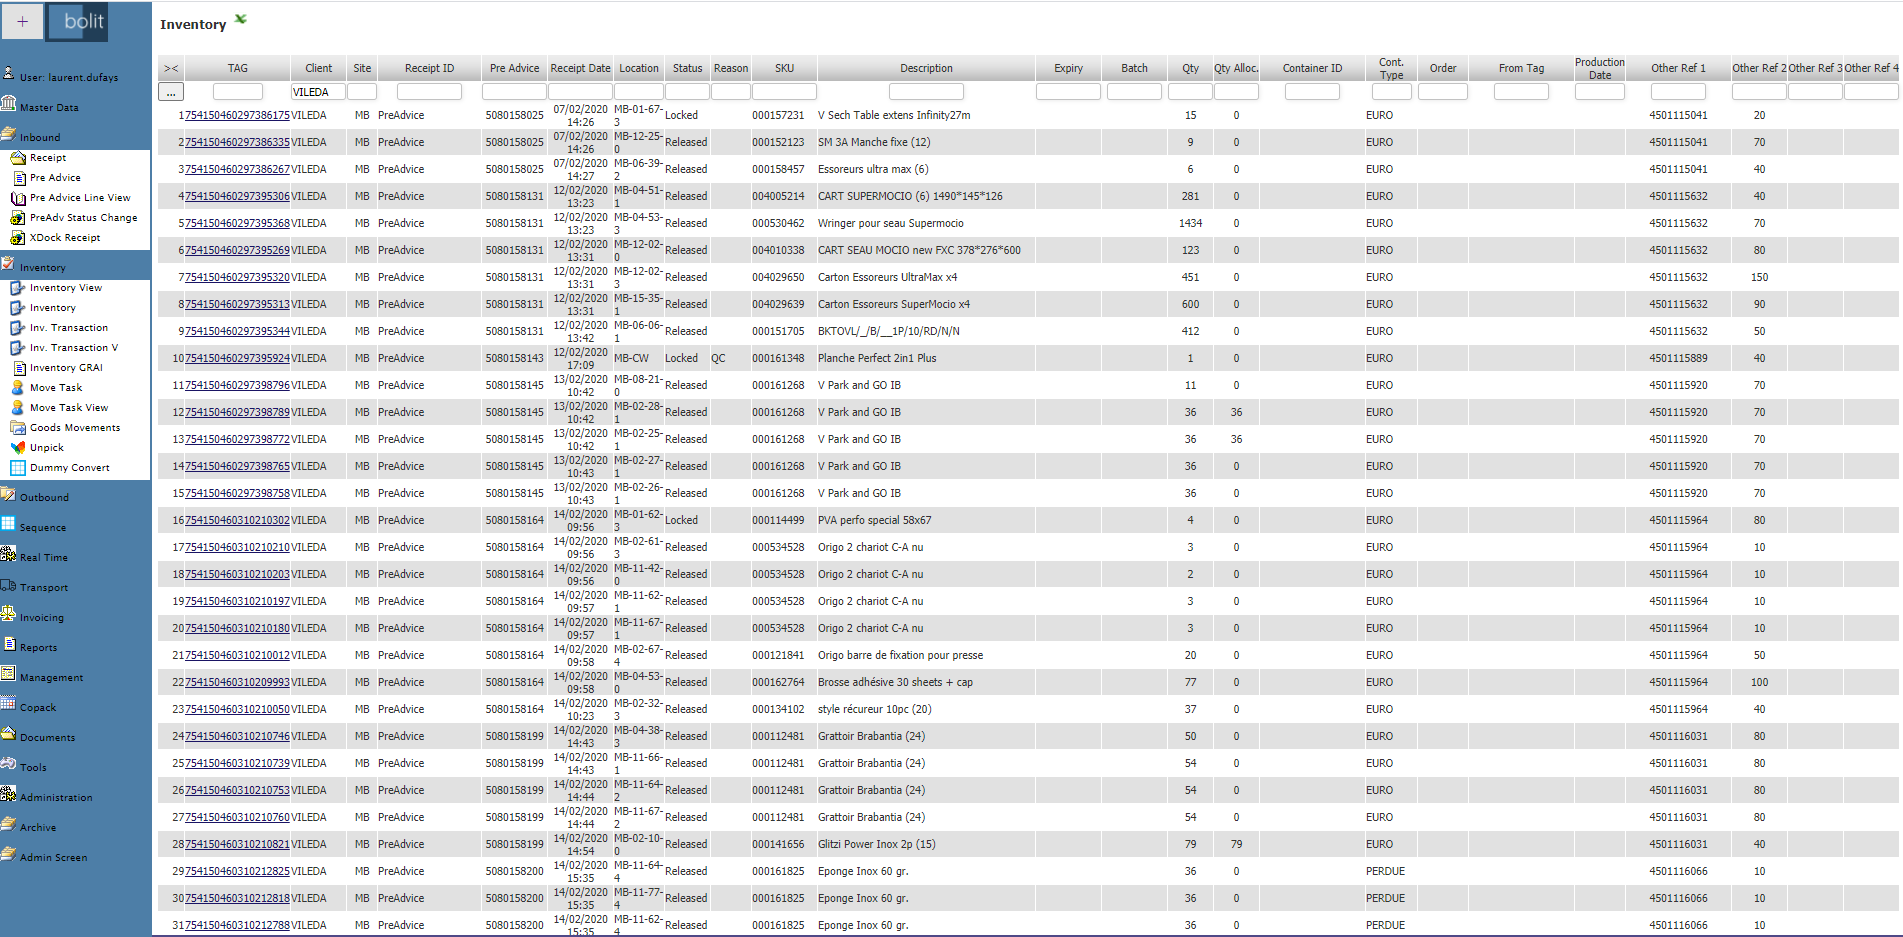The width and height of the screenshot is (1903, 937).
Task: Sort by Status column header
Action: (x=687, y=68)
